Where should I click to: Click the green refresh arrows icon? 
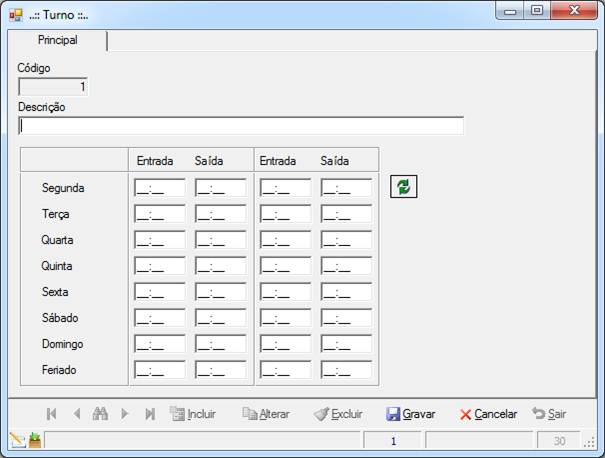point(404,187)
